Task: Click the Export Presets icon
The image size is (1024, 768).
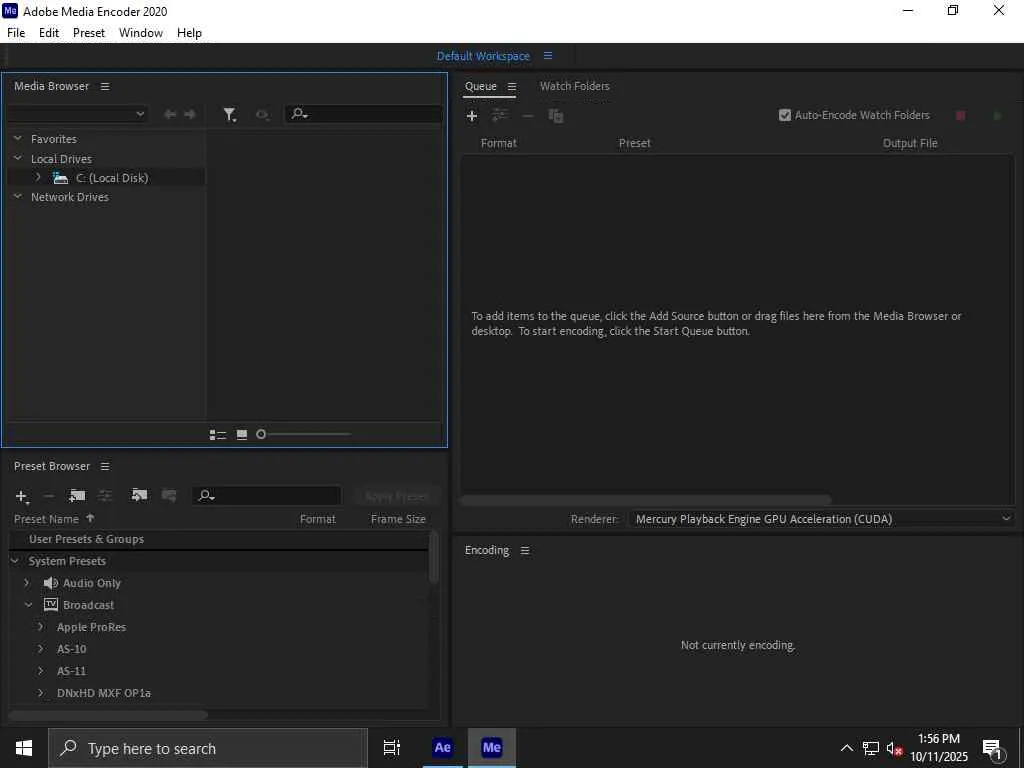Action: (x=168, y=496)
